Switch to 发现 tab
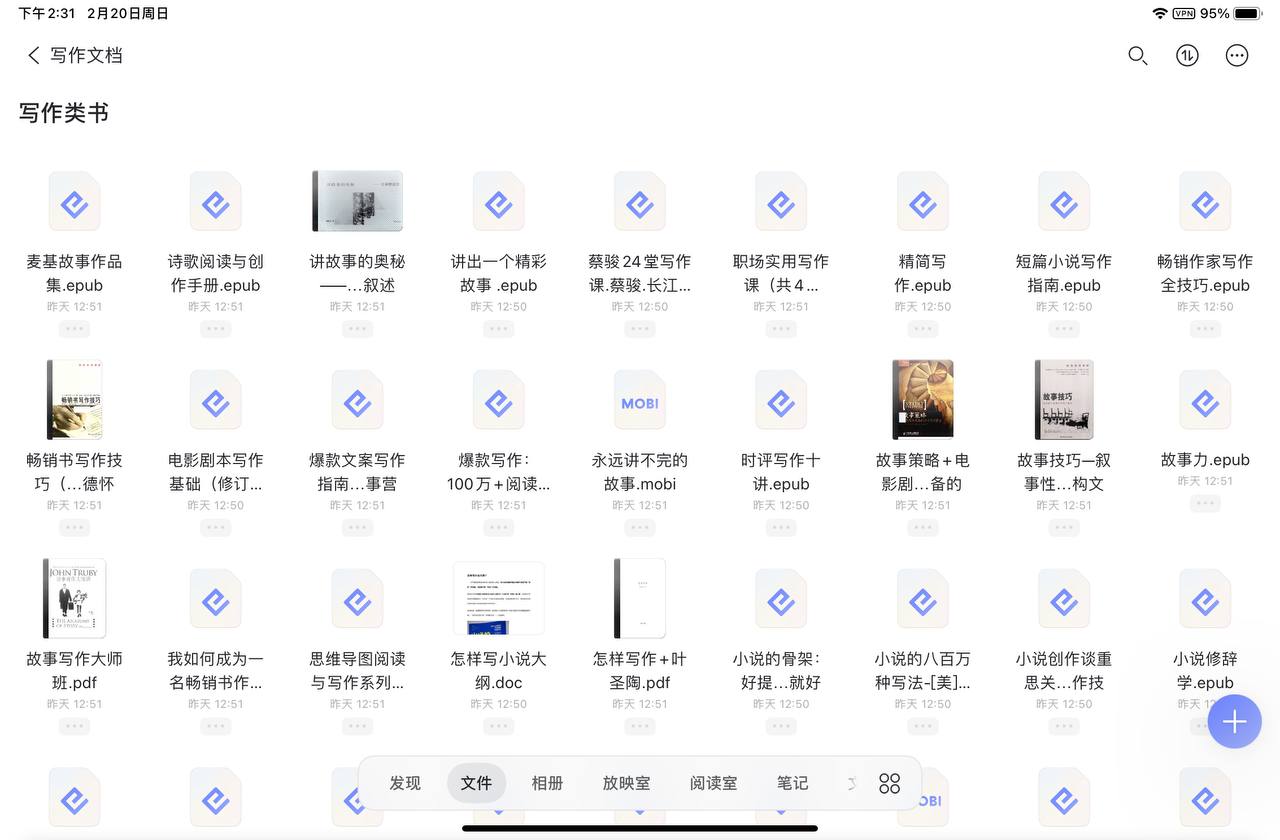 point(405,783)
